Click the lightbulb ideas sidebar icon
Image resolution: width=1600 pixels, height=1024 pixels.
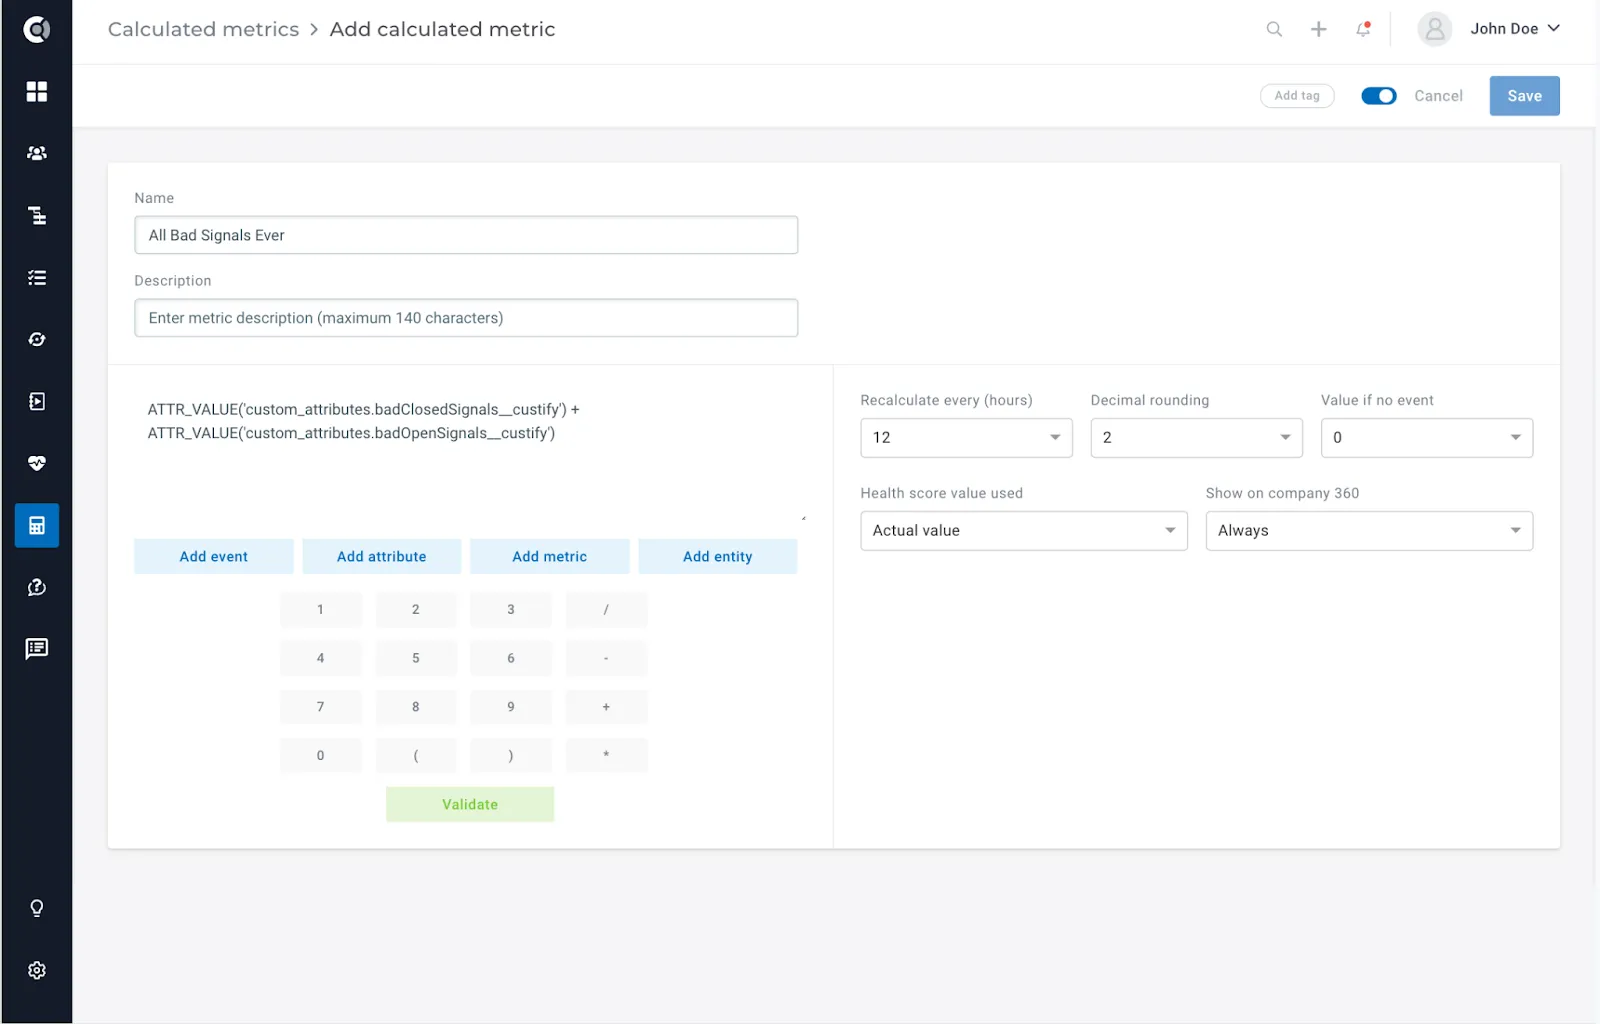point(37,908)
